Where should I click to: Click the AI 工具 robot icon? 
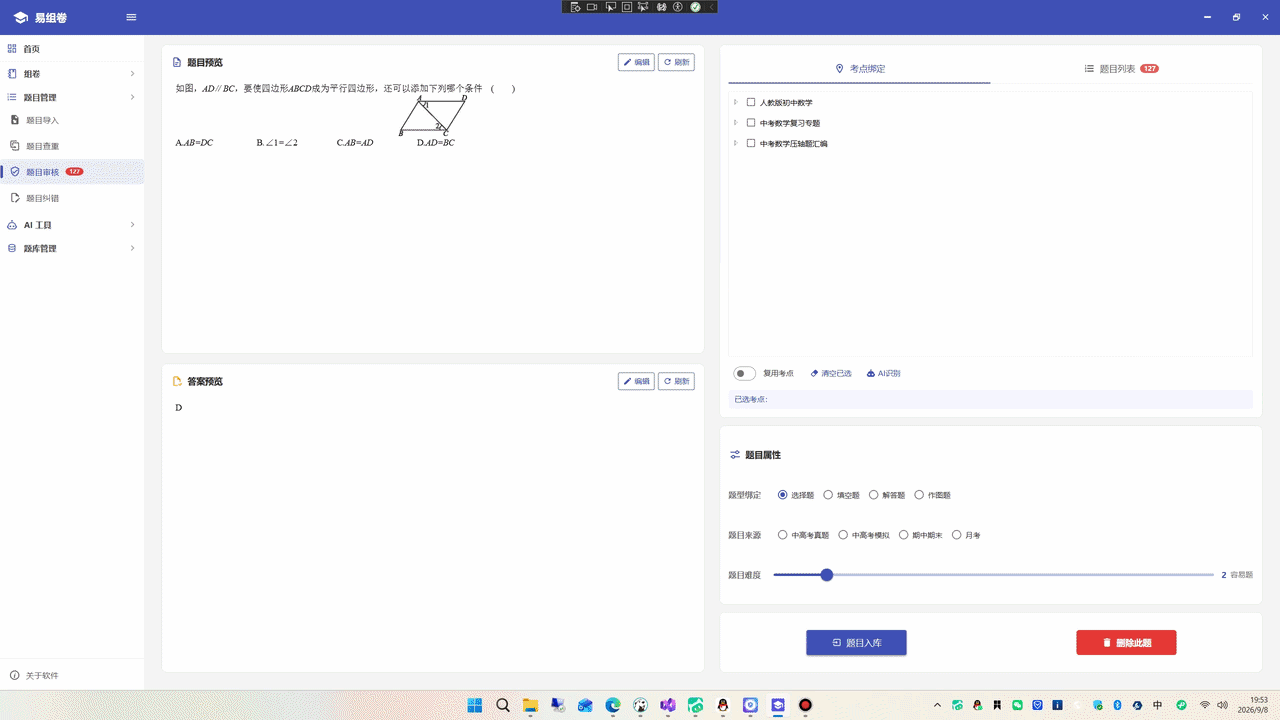[12, 225]
